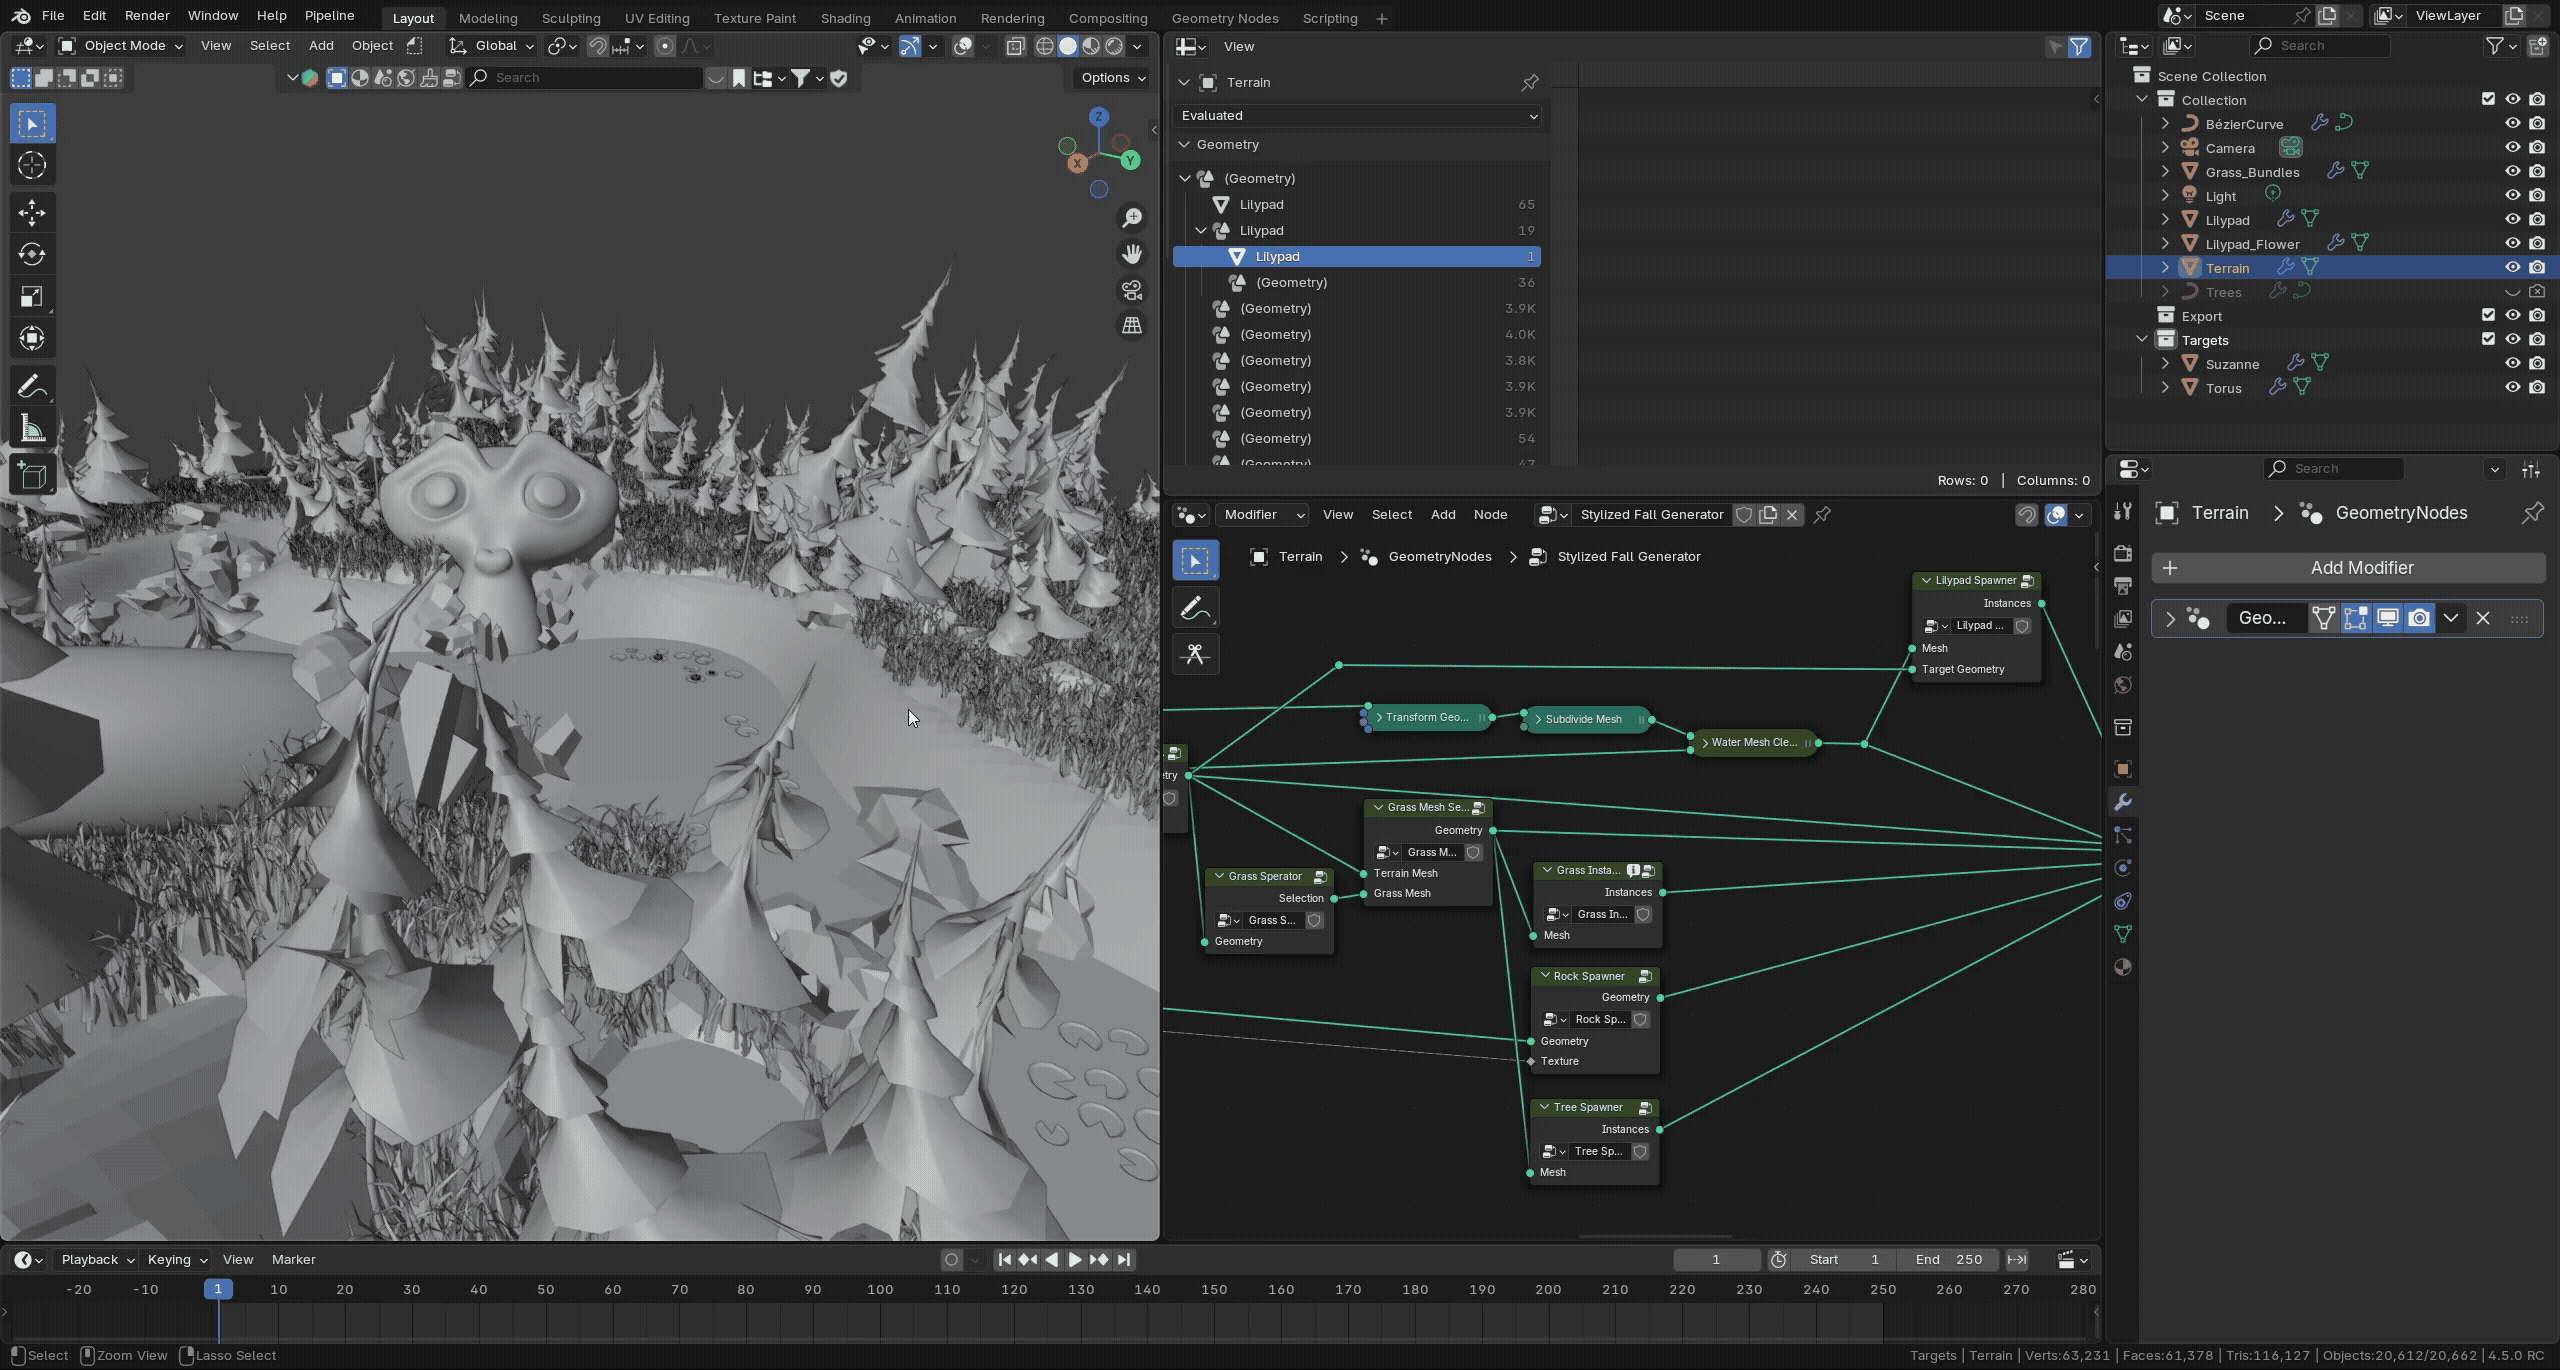Image resolution: width=2560 pixels, height=1370 pixels.
Task: Open the viewport Options popover
Action: click(1112, 78)
